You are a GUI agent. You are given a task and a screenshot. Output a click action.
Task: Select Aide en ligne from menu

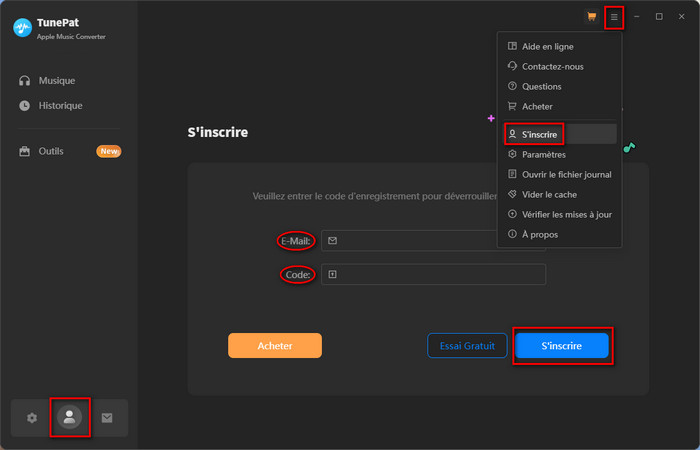coord(547,46)
